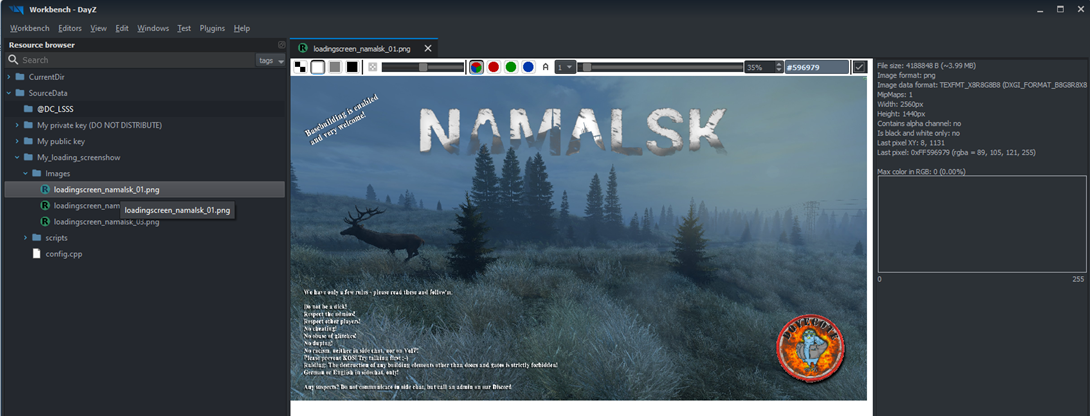Open the tags dropdown
Viewport: 1090px width, 416px height.
point(271,61)
